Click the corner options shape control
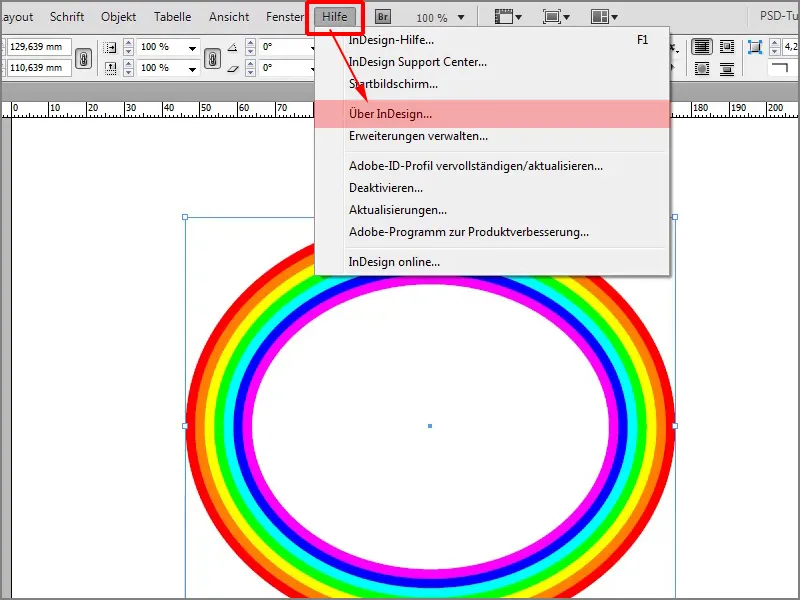Screen dimensions: 800x600 coord(782,68)
